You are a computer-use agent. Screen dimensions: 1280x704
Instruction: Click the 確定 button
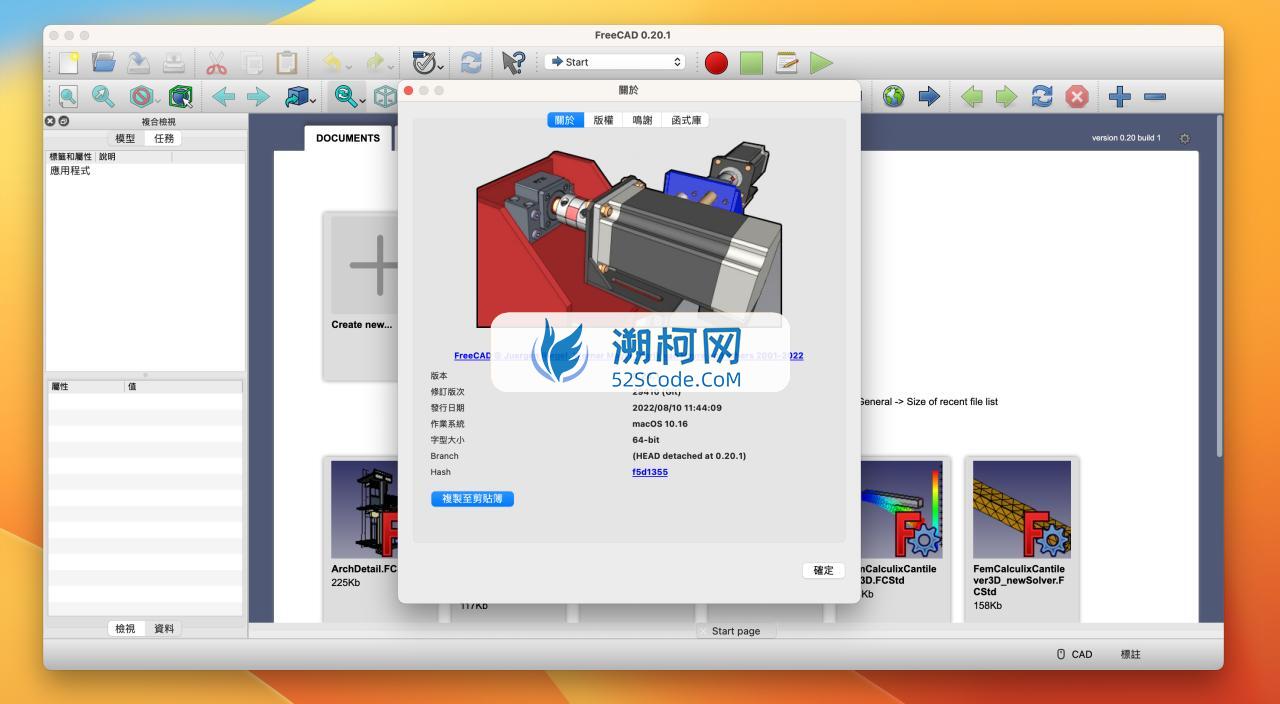[823, 570]
